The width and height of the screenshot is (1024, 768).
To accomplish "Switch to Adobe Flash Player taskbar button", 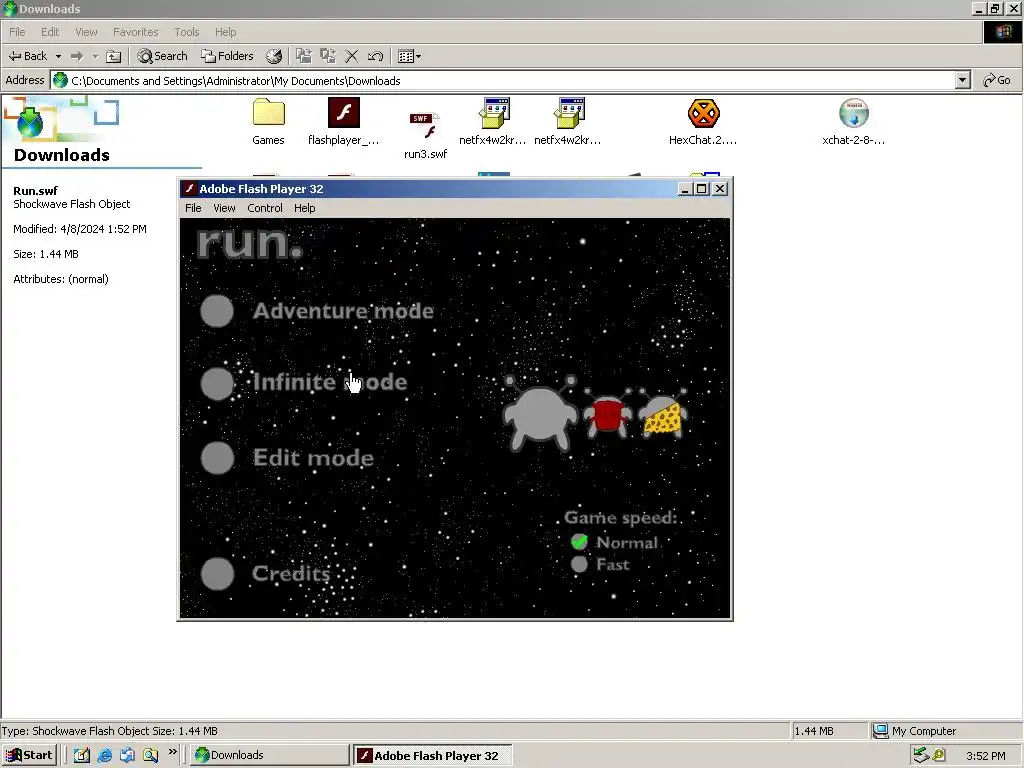I will [x=432, y=756].
